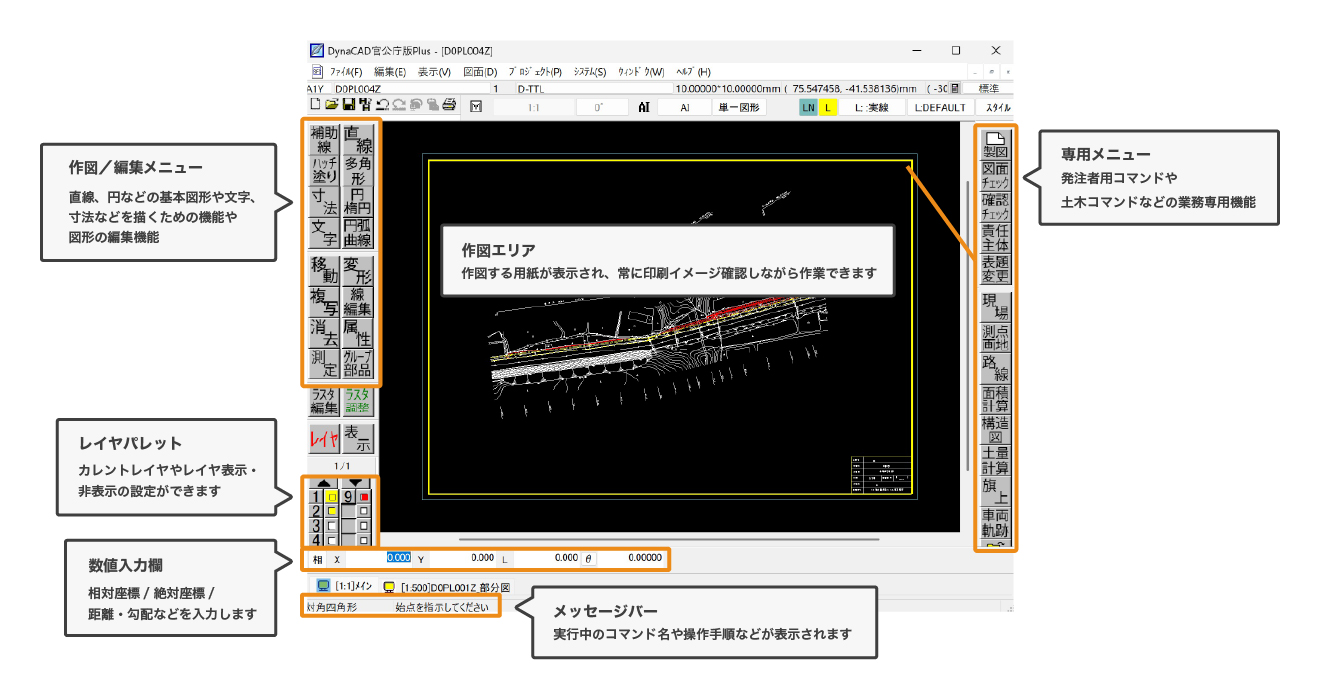
Task: Select the 円/楕円 circle-ellipse tool
Action: click(x=358, y=201)
